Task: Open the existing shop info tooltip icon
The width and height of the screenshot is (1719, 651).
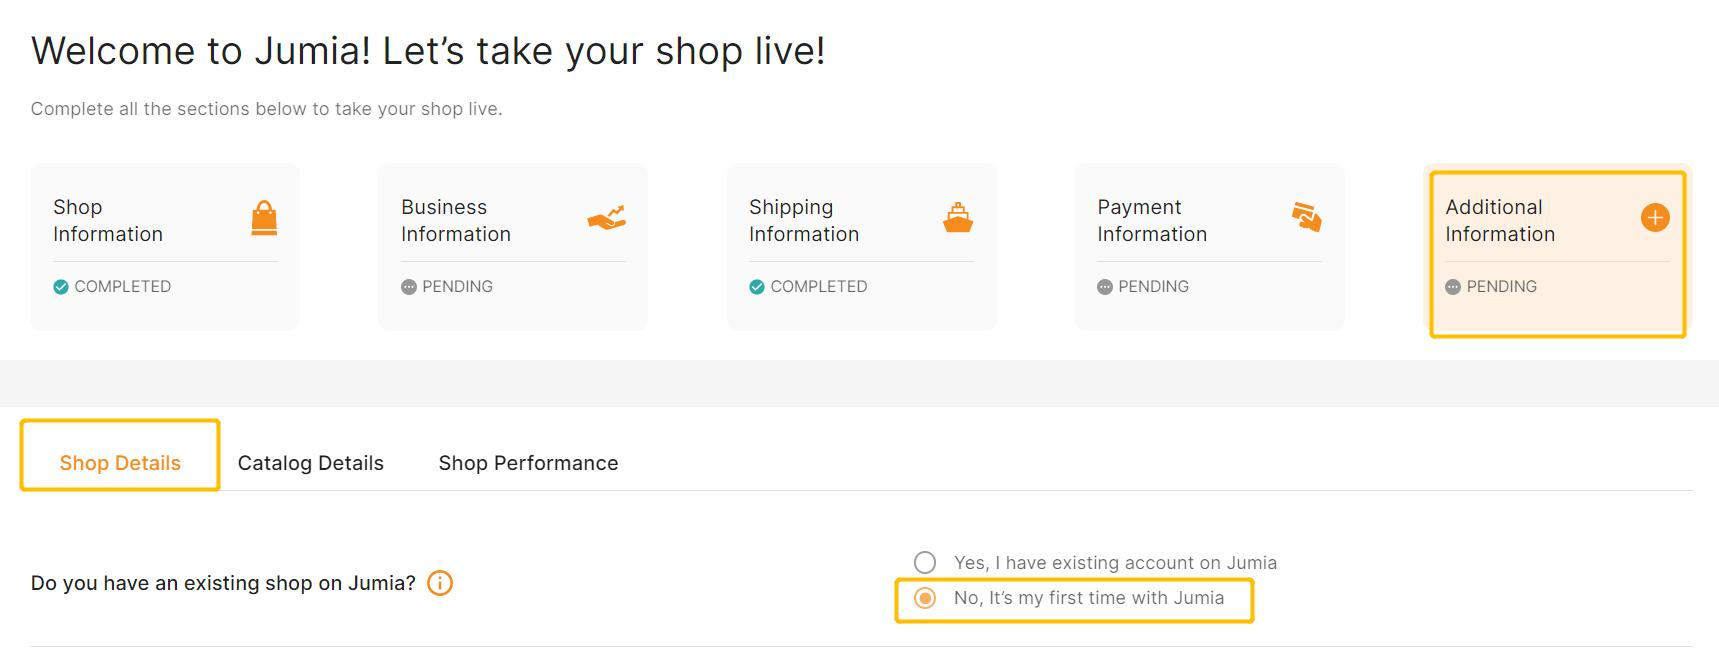Action: (x=439, y=584)
